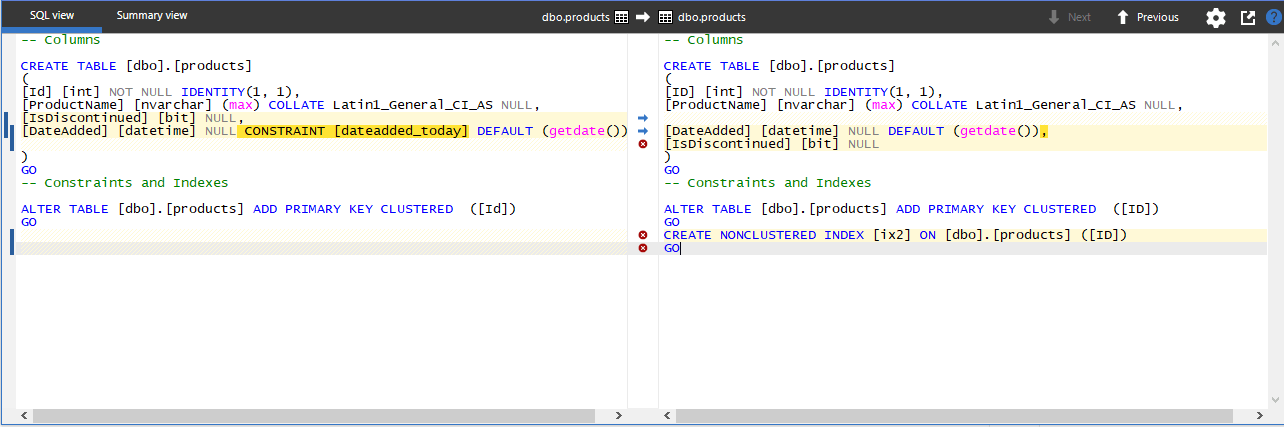Switch to the Summary view tab
The width and height of the screenshot is (1284, 427).
[x=151, y=16]
